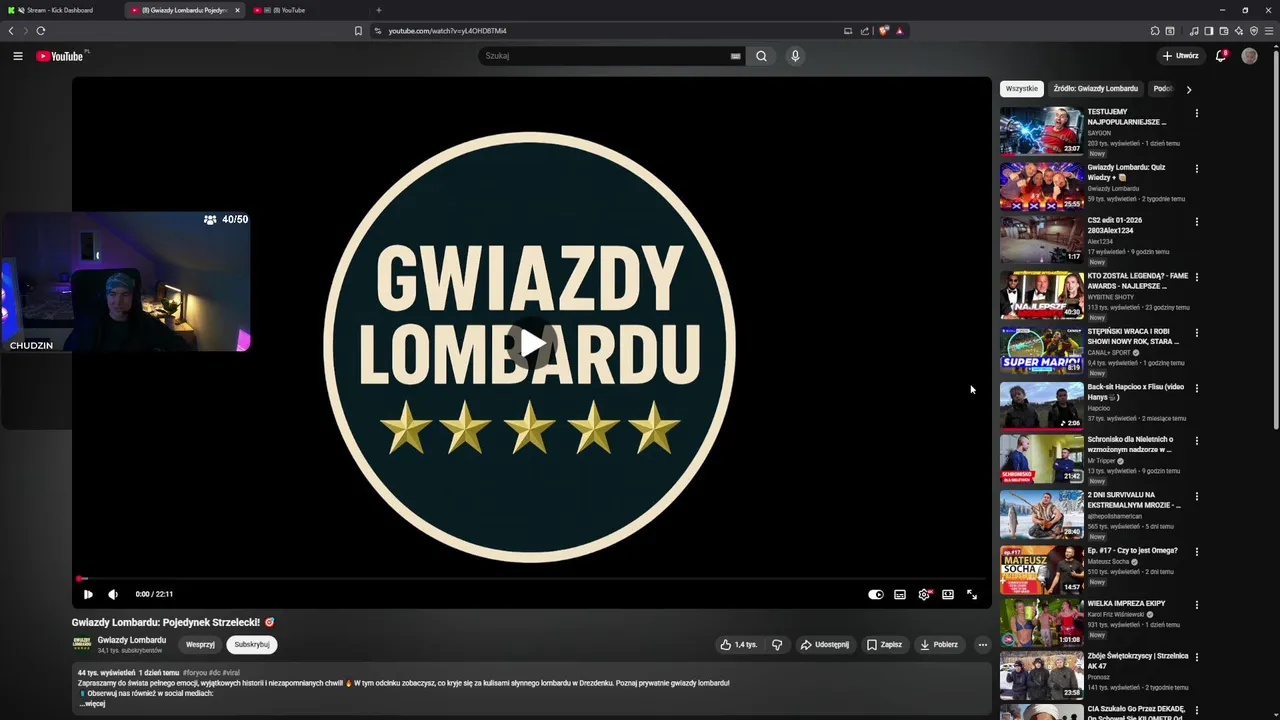Open the 2 DNI SURVIVALU video title
This screenshot has width=1280, height=720.
point(1134,500)
